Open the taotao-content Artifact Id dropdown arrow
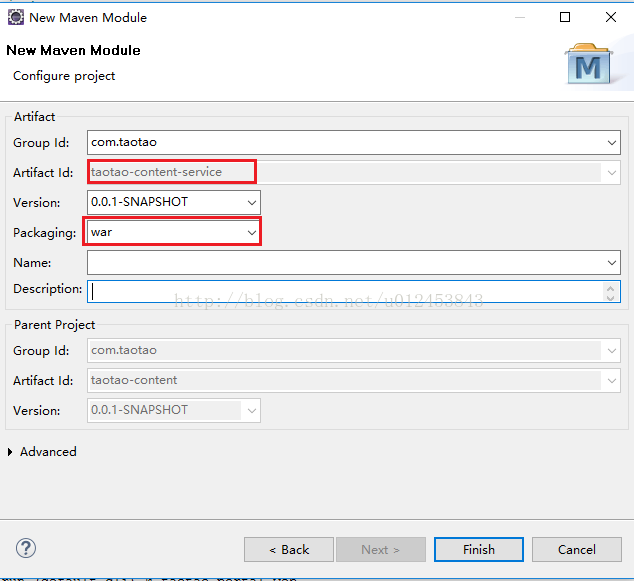This screenshot has height=581, width=639. 611,381
